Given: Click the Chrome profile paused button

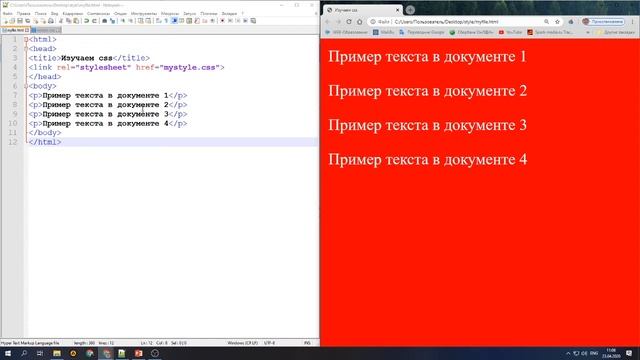Looking at the screenshot, I should click(x=603, y=22).
